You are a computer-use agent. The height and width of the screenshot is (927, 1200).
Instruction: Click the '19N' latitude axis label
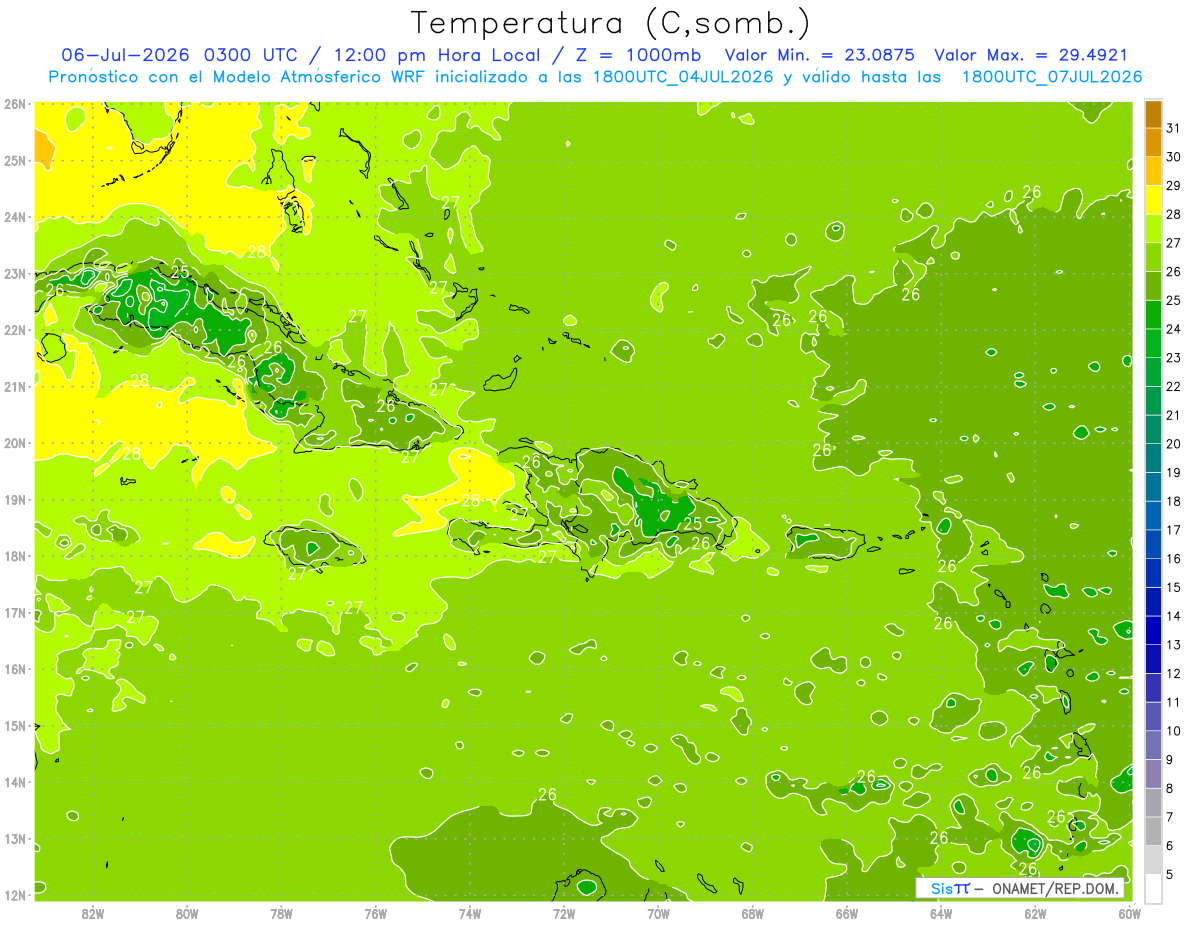(x=15, y=500)
